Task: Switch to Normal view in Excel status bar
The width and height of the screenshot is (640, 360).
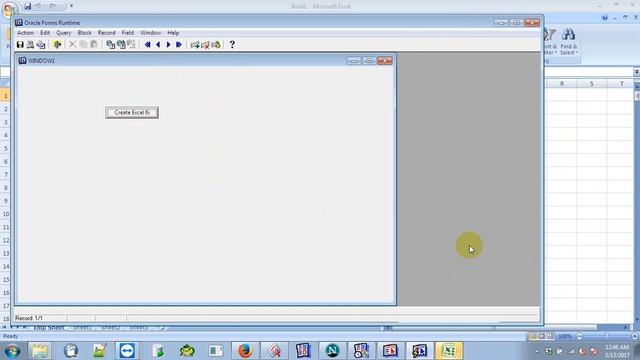Action: tap(533, 336)
